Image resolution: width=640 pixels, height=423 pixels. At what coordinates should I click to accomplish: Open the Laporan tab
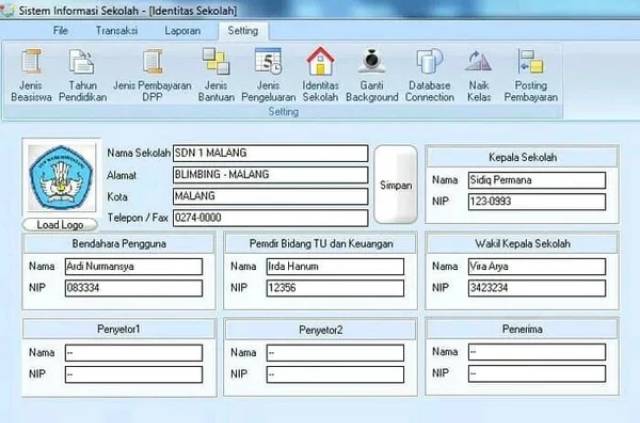pyautogui.click(x=183, y=30)
